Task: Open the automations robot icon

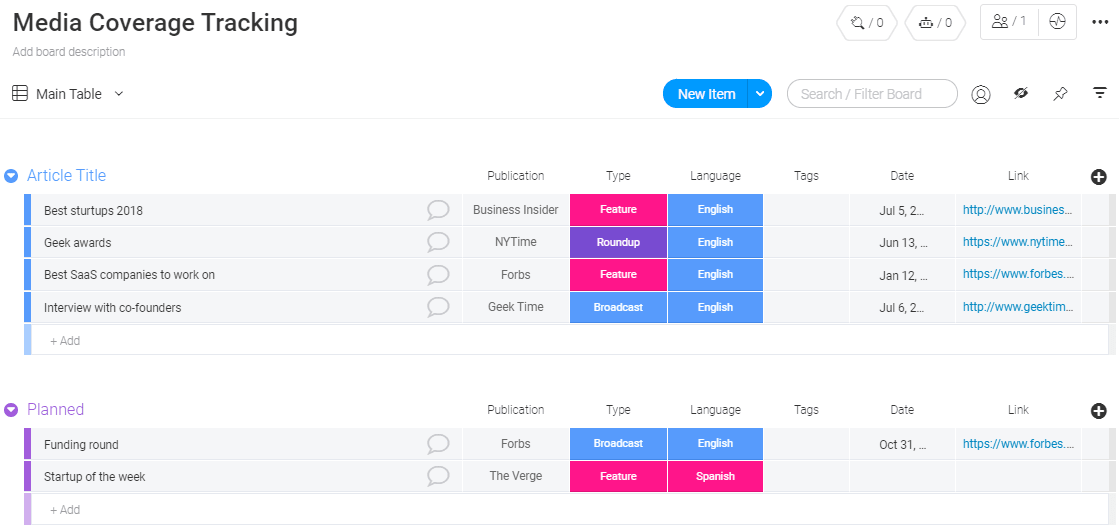Action: click(935, 22)
